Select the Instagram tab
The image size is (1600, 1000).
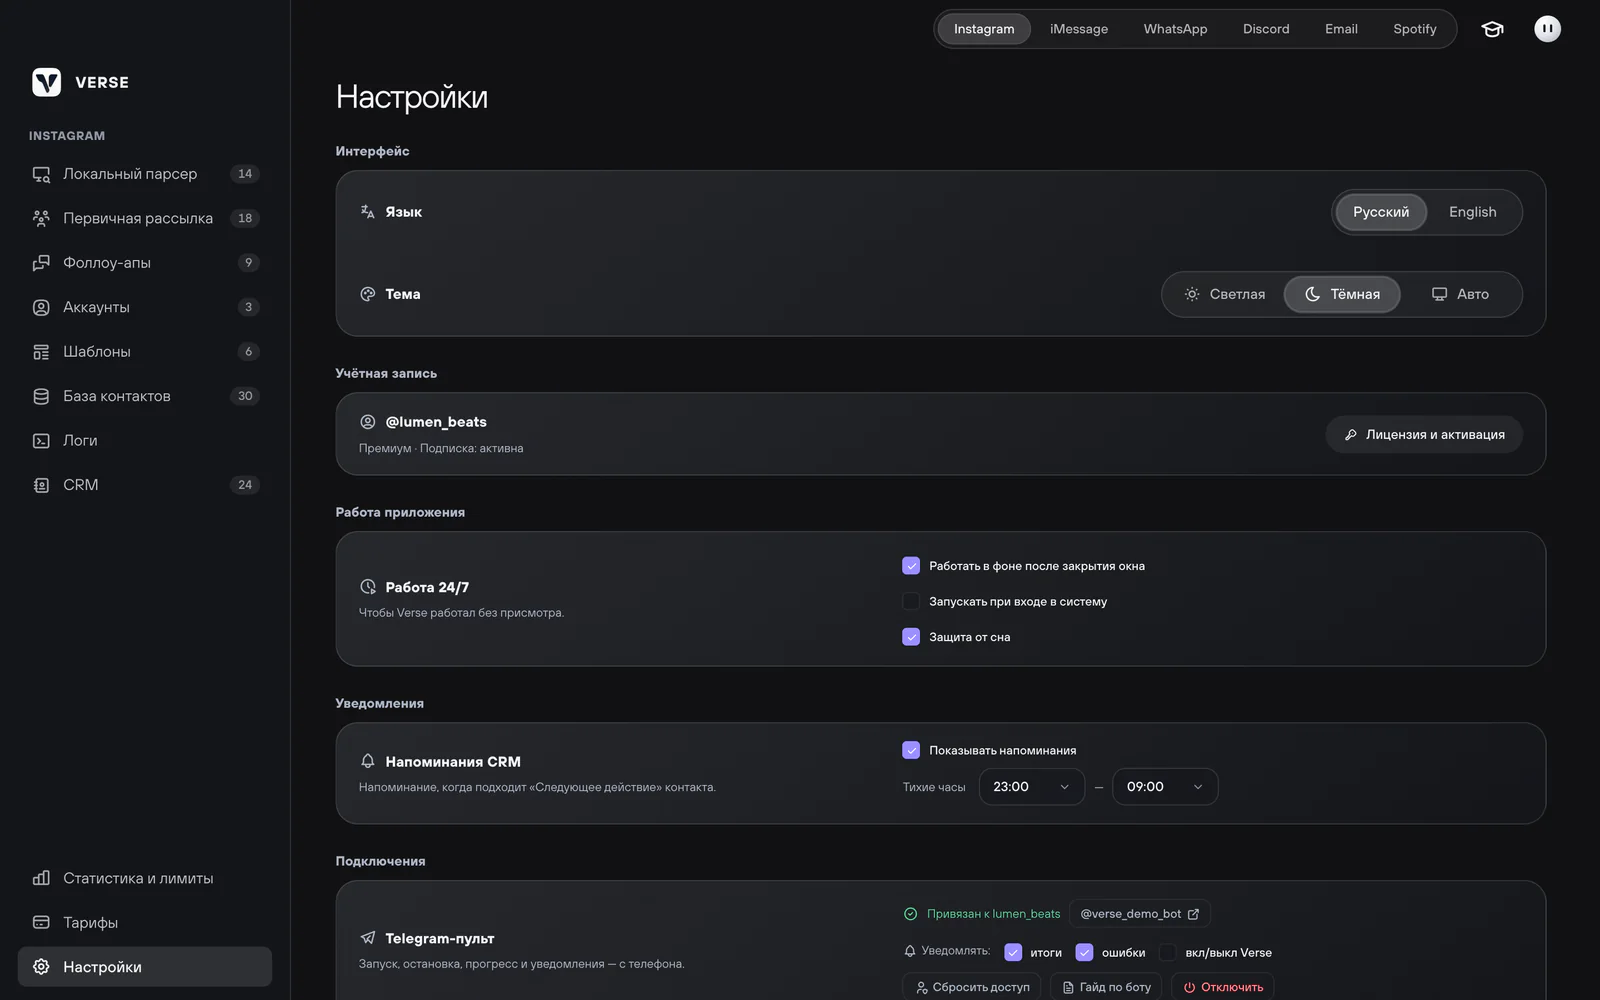984,29
